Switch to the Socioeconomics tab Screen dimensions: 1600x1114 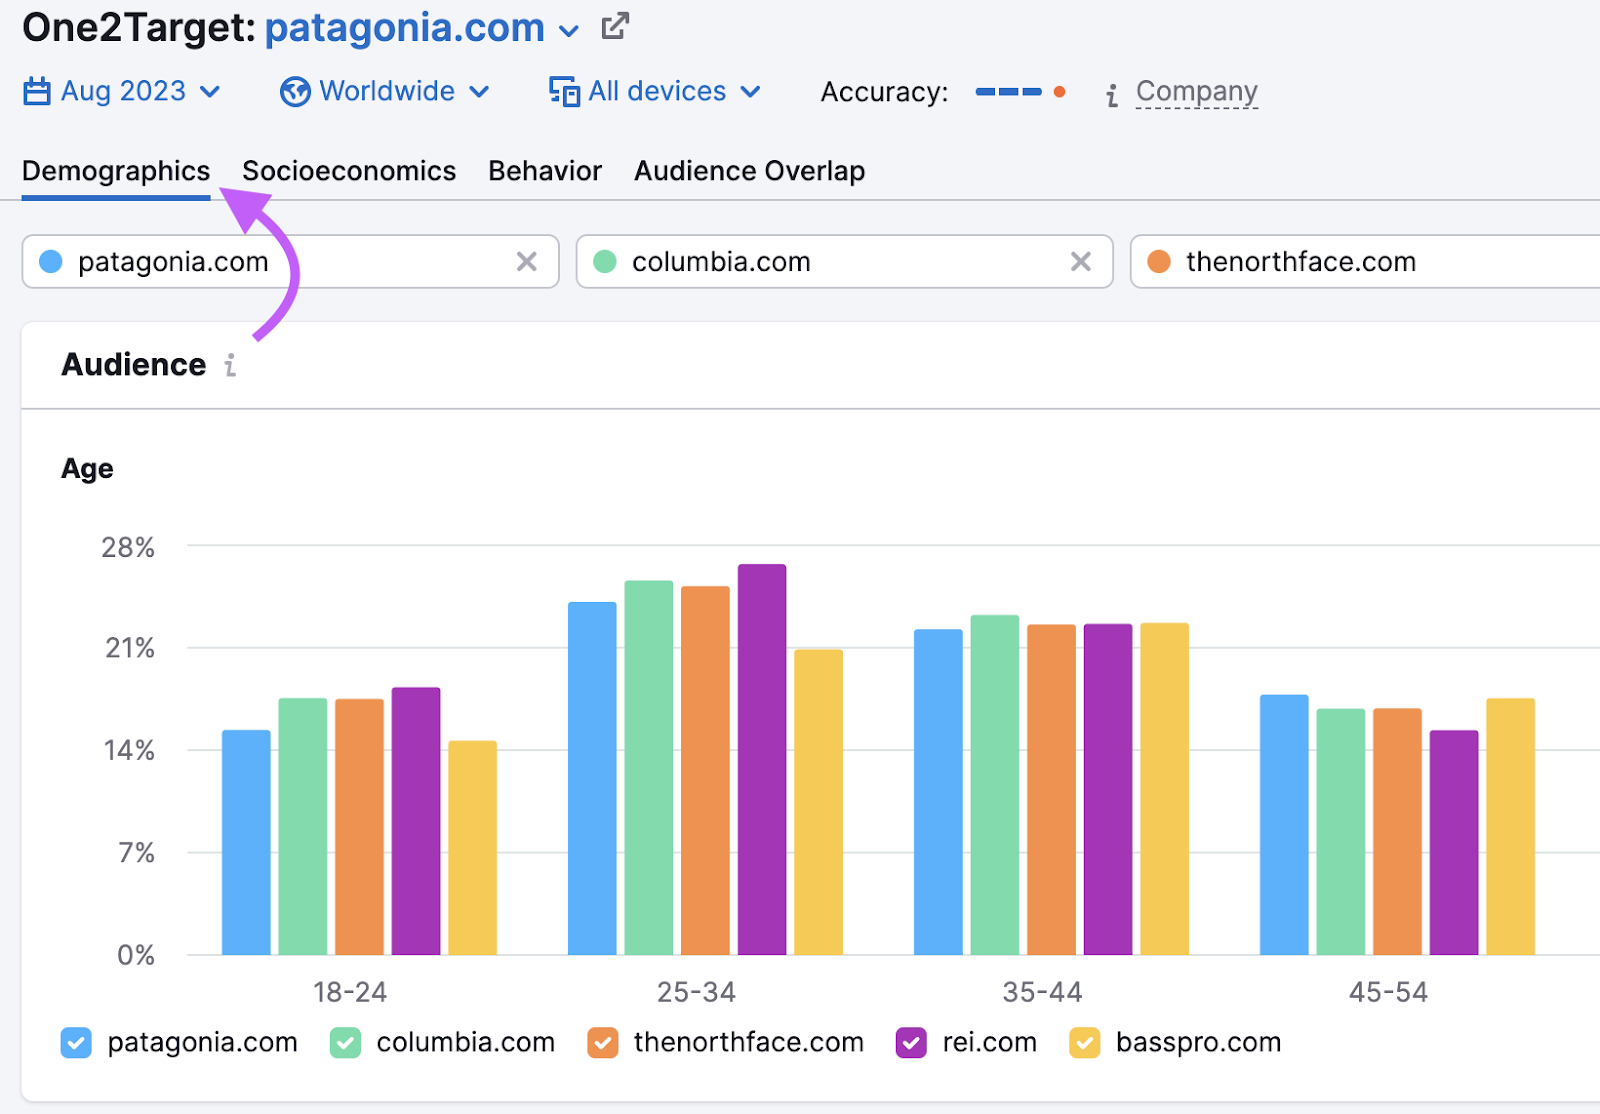pos(349,171)
